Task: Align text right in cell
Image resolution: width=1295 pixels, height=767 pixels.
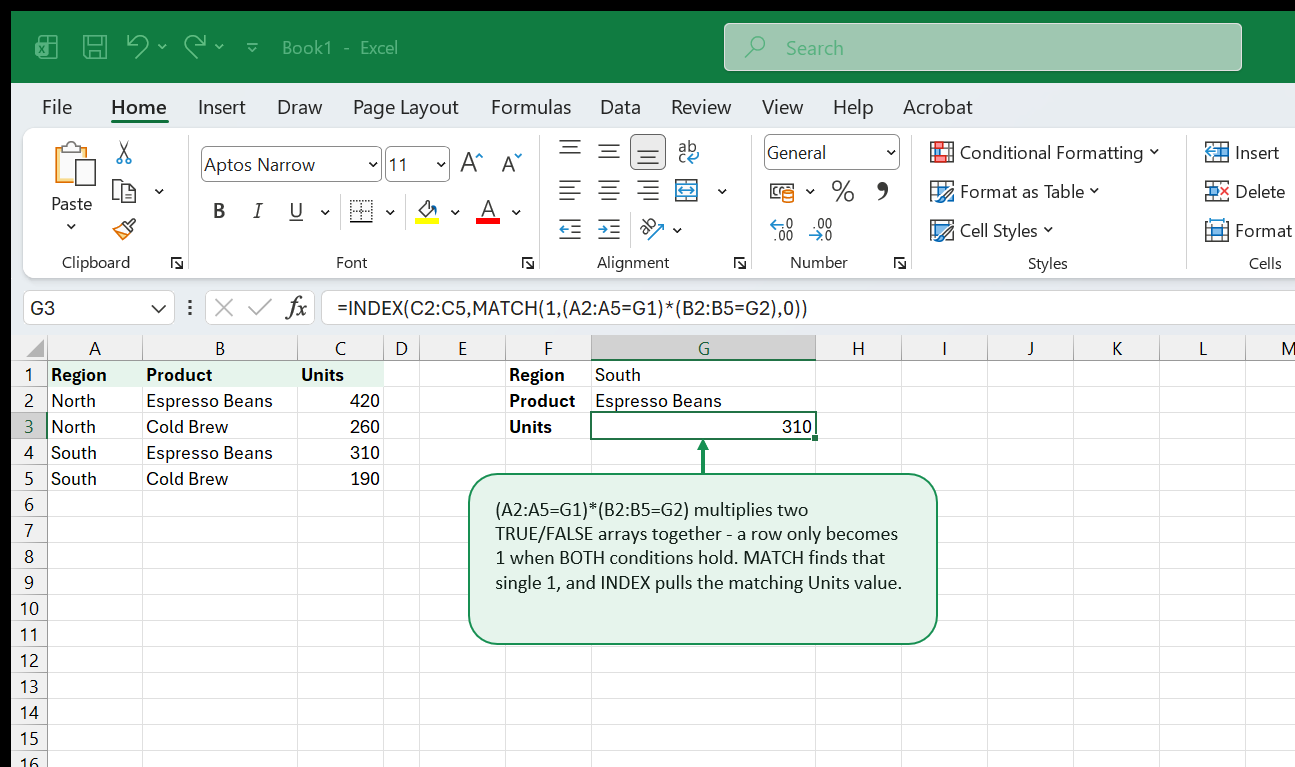Action: pyautogui.click(x=648, y=190)
